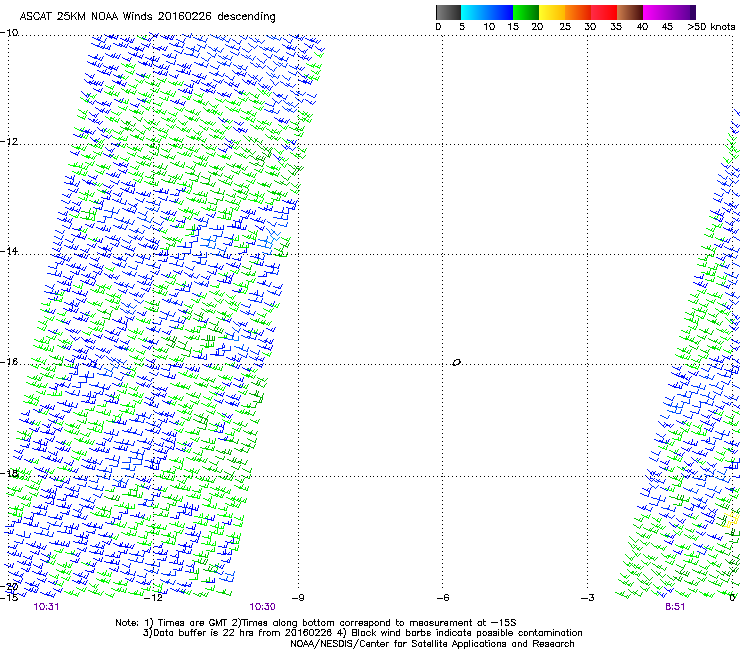Pick the red 30–35 knots color segment
The height and width of the screenshot is (650, 740).
(x=604, y=12)
